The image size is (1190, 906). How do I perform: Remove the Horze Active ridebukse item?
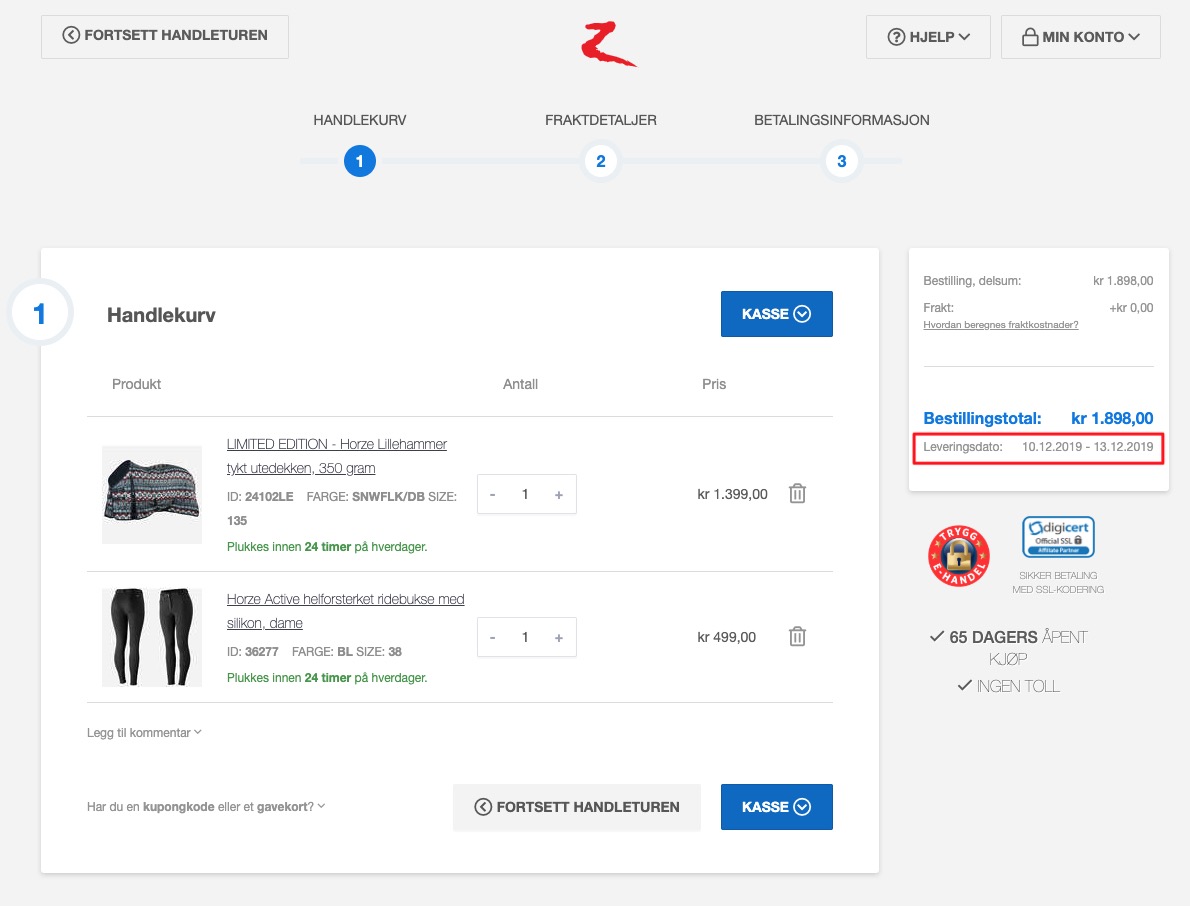pos(797,637)
